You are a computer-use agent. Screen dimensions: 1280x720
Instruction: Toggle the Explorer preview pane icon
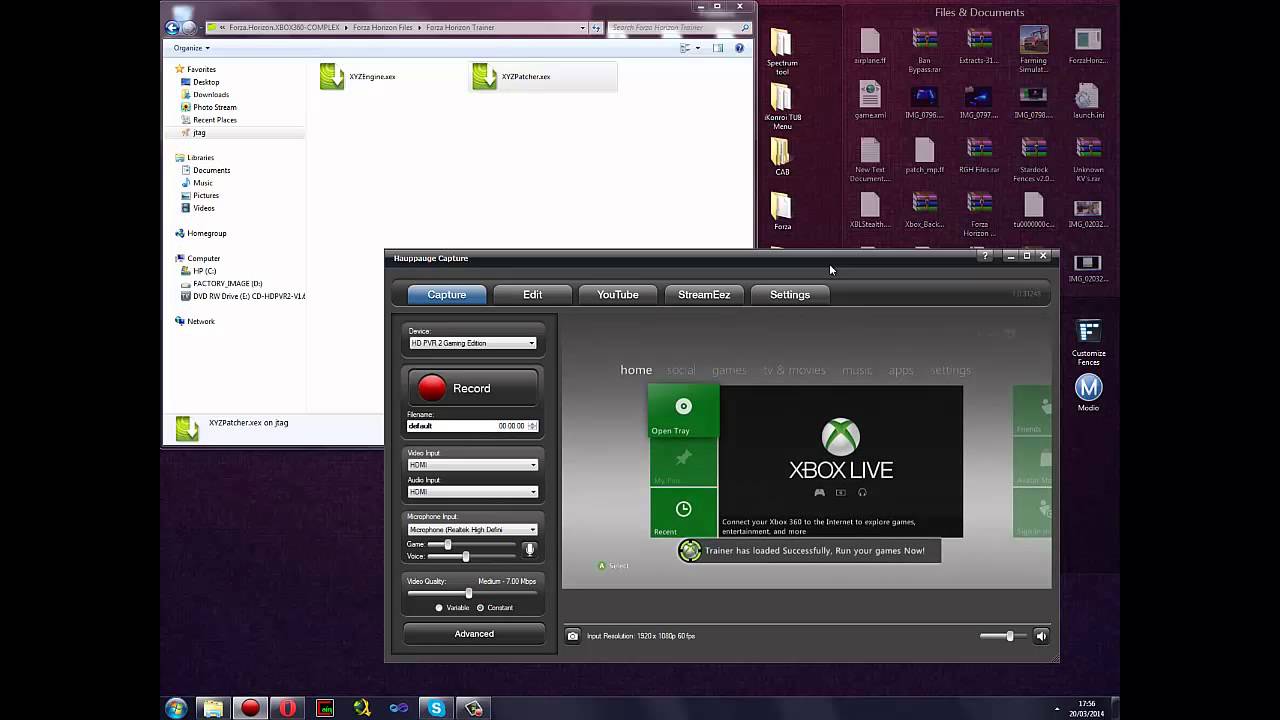[718, 48]
